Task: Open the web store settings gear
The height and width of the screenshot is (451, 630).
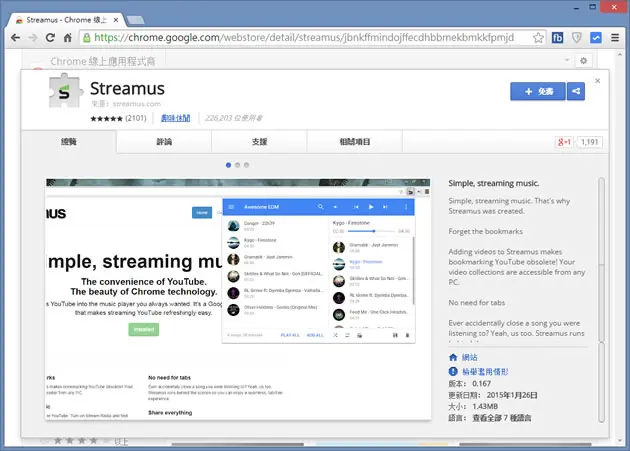Action: (583, 61)
